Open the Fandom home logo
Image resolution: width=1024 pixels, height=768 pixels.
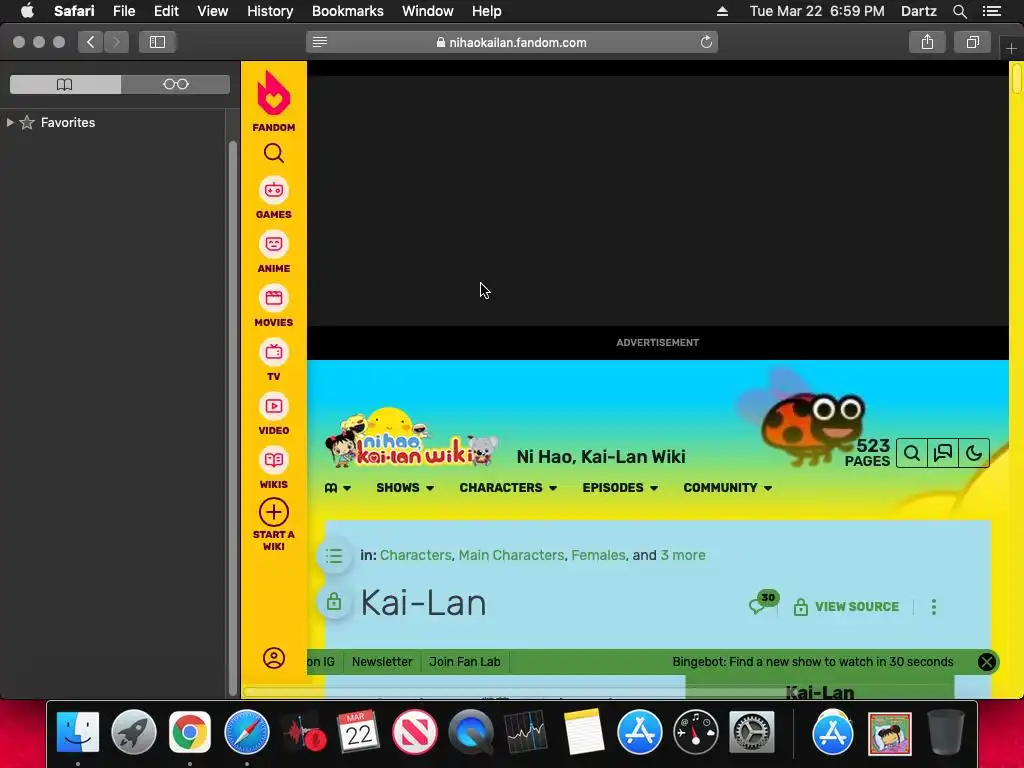click(274, 101)
